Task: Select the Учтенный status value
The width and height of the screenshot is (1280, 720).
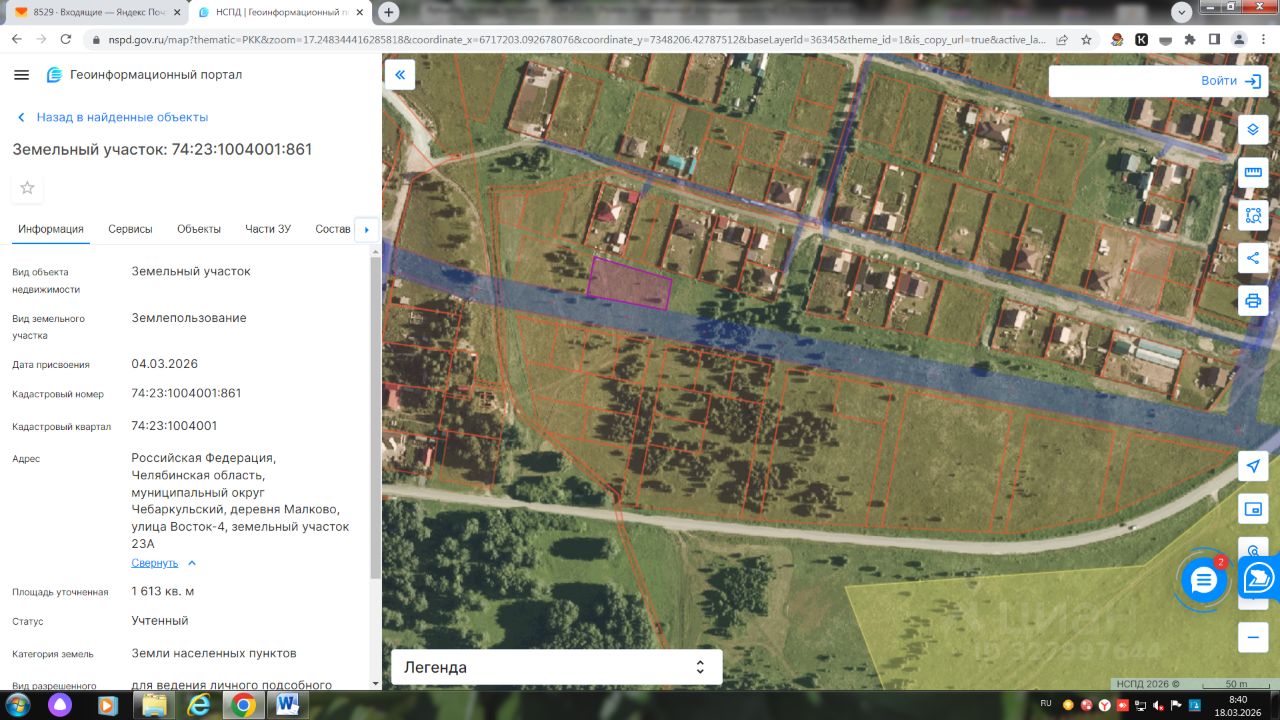Action: click(x=160, y=621)
